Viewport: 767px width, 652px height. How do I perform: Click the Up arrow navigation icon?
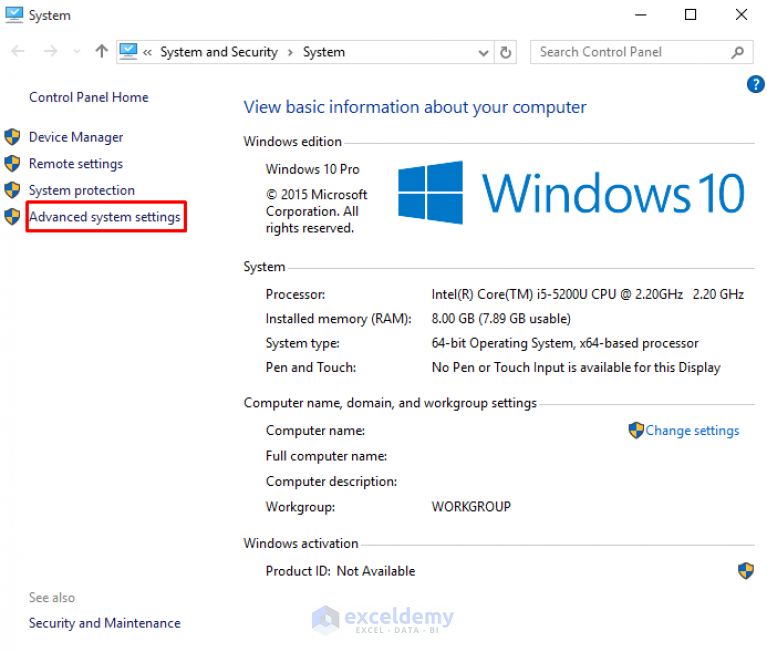pos(101,51)
